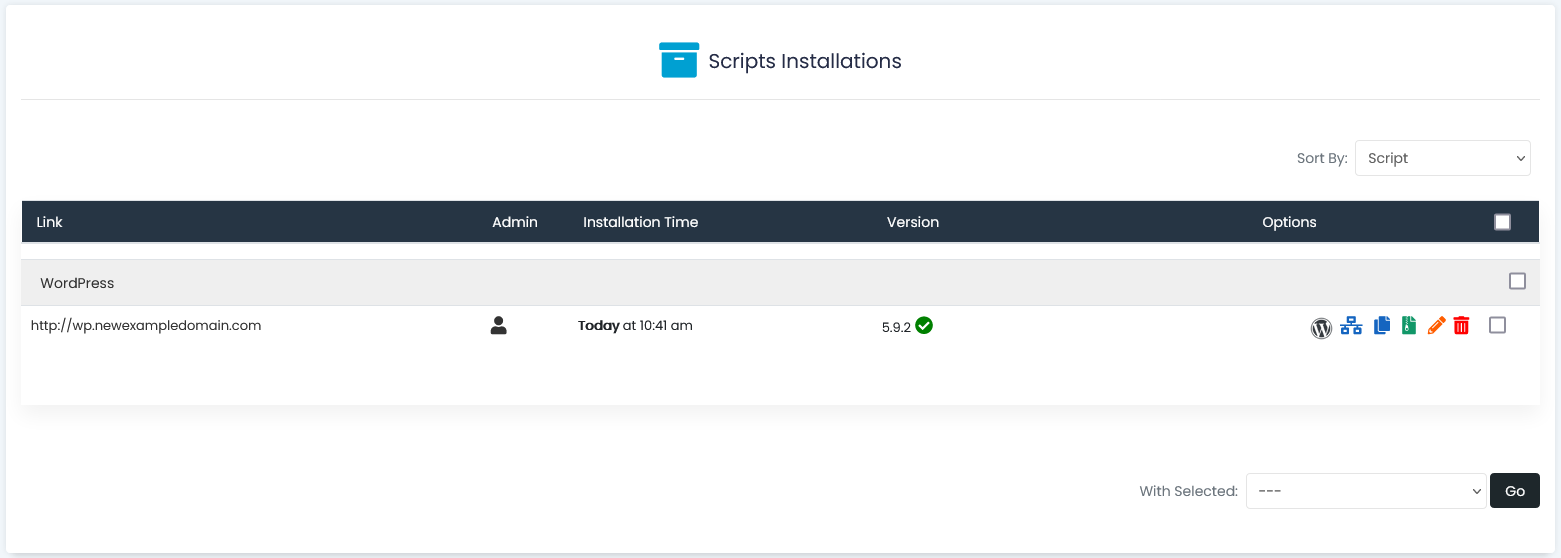This screenshot has height=558, width=1561.
Task: Click the WordPress group row label
Action: (x=77, y=283)
